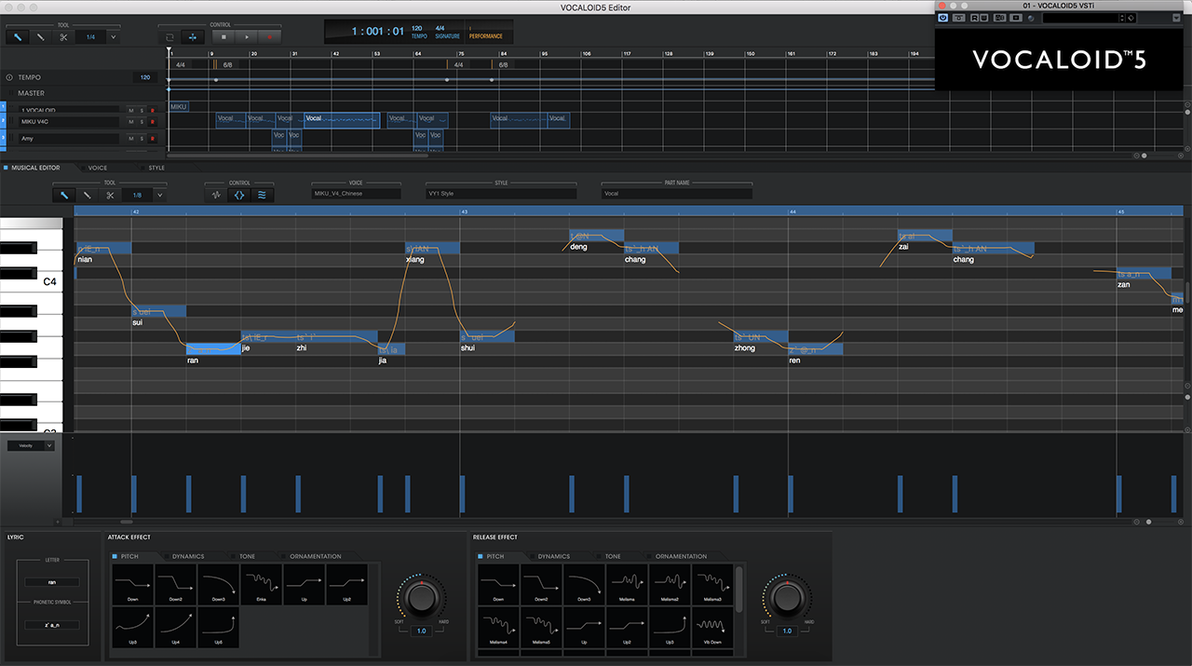This screenshot has width=1192, height=666.
Task: Select the scissors tool in the top toolbar
Action: [x=63, y=36]
